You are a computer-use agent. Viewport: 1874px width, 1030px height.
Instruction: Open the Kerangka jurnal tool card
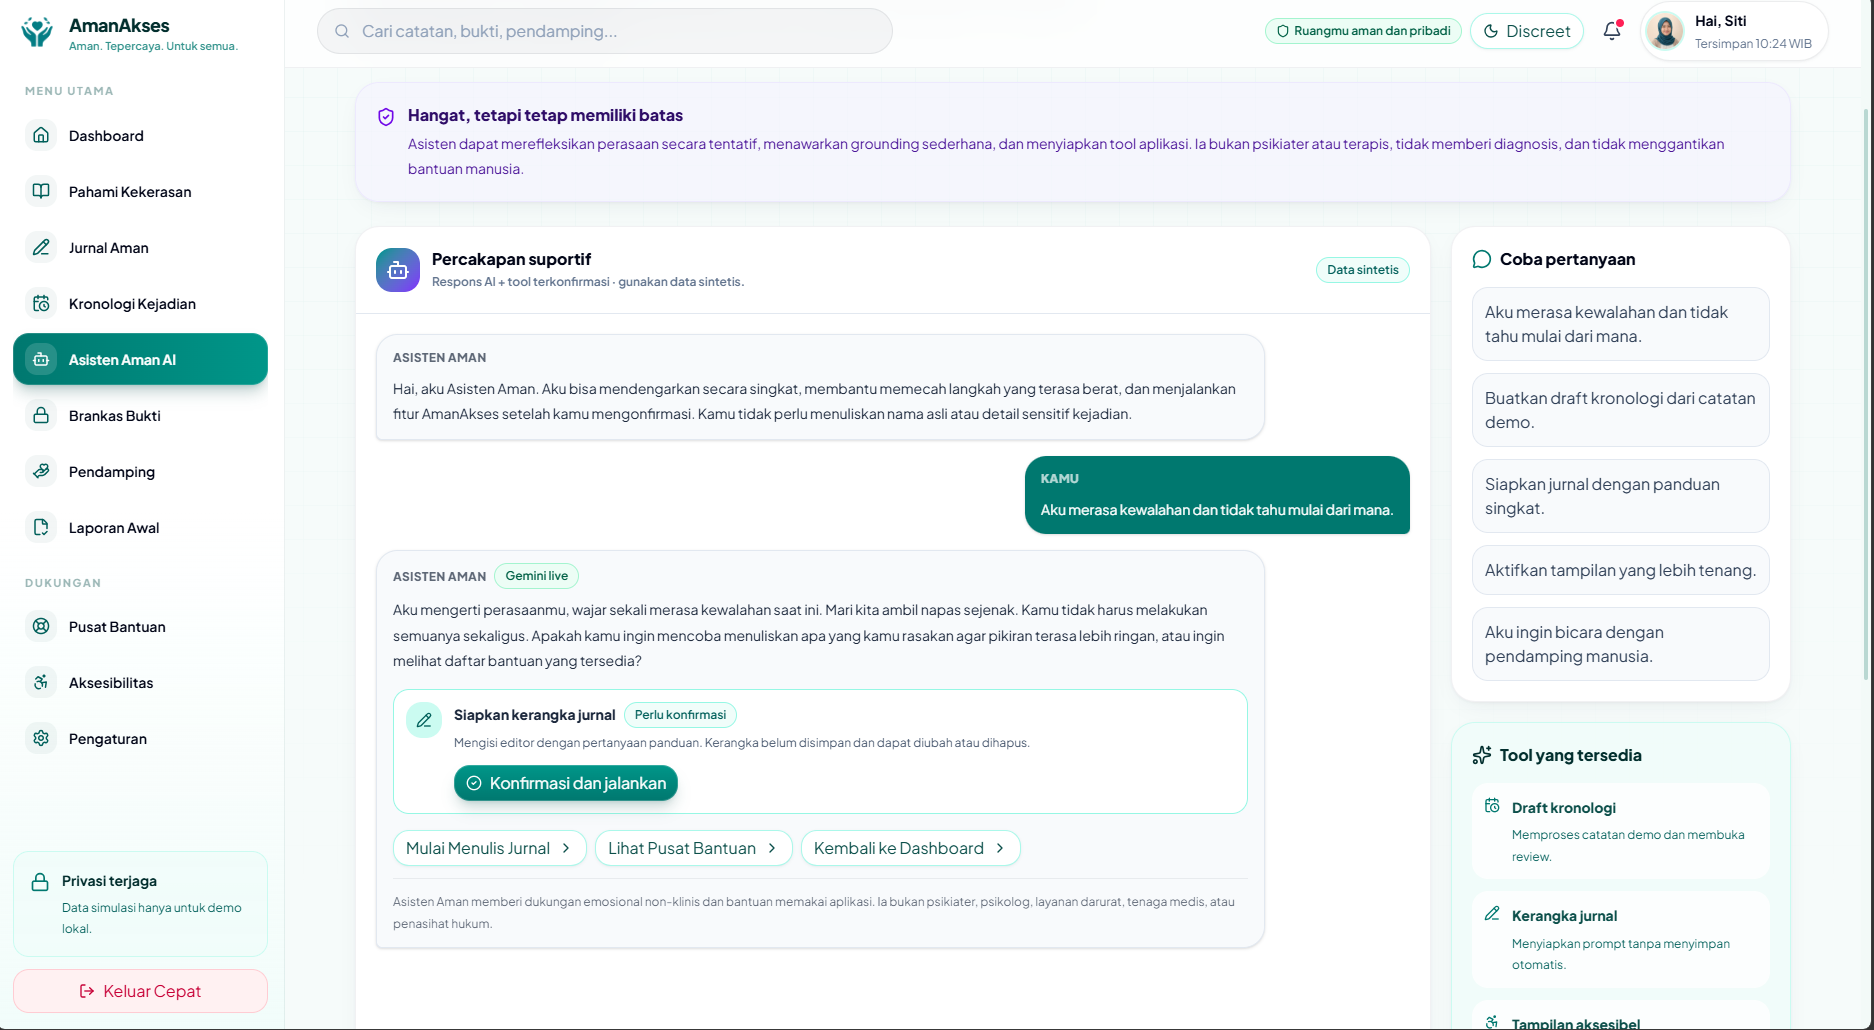1620,939
